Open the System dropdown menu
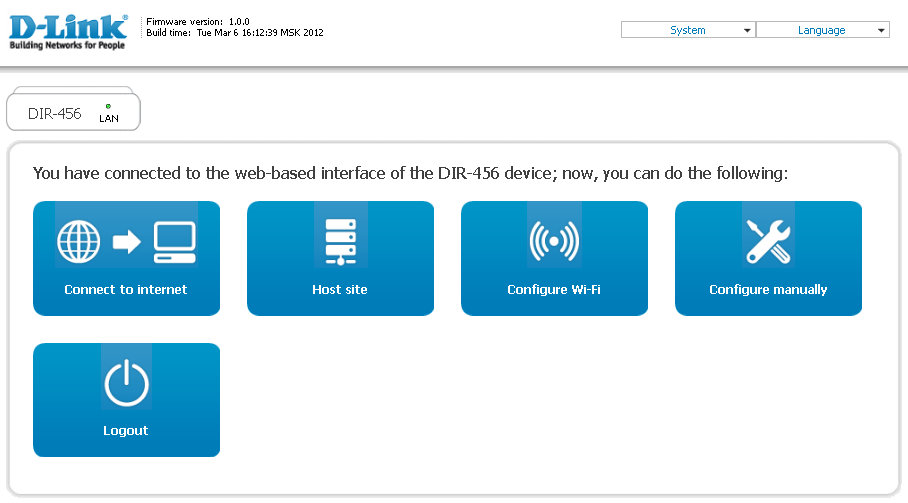The image size is (908, 503). pyautogui.click(x=688, y=31)
